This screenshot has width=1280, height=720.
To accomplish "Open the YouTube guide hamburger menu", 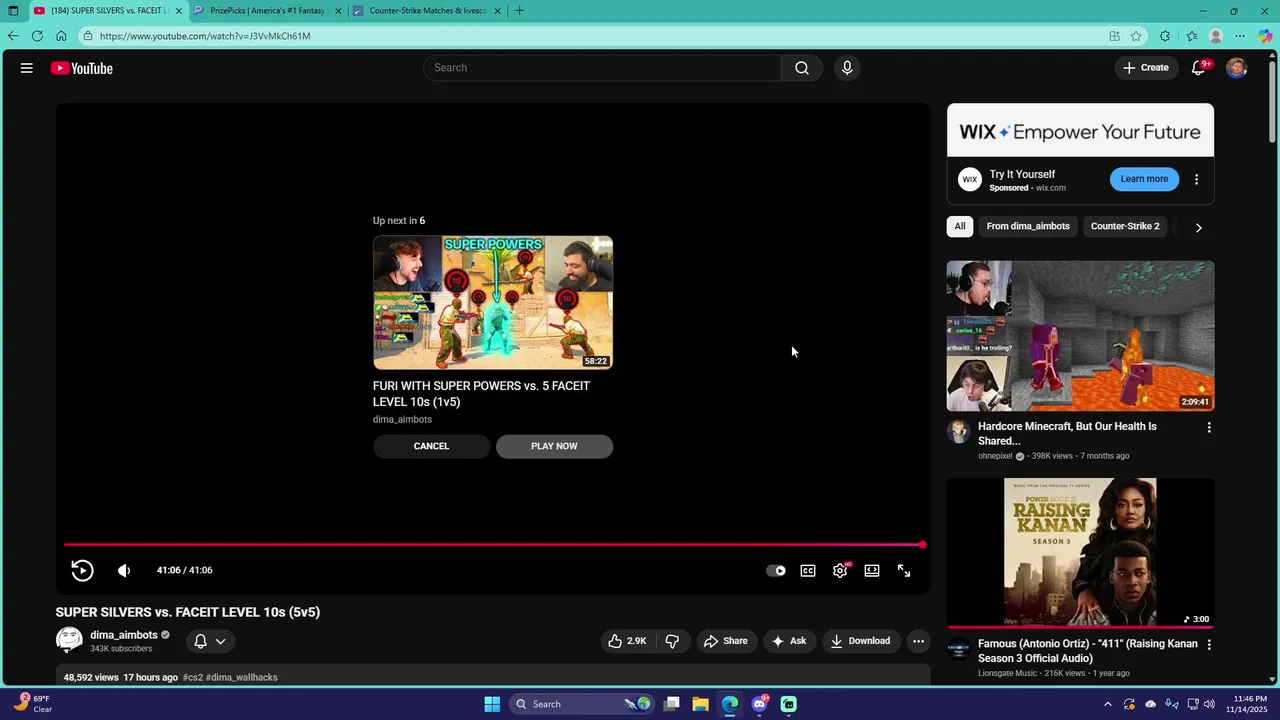I will coord(27,68).
